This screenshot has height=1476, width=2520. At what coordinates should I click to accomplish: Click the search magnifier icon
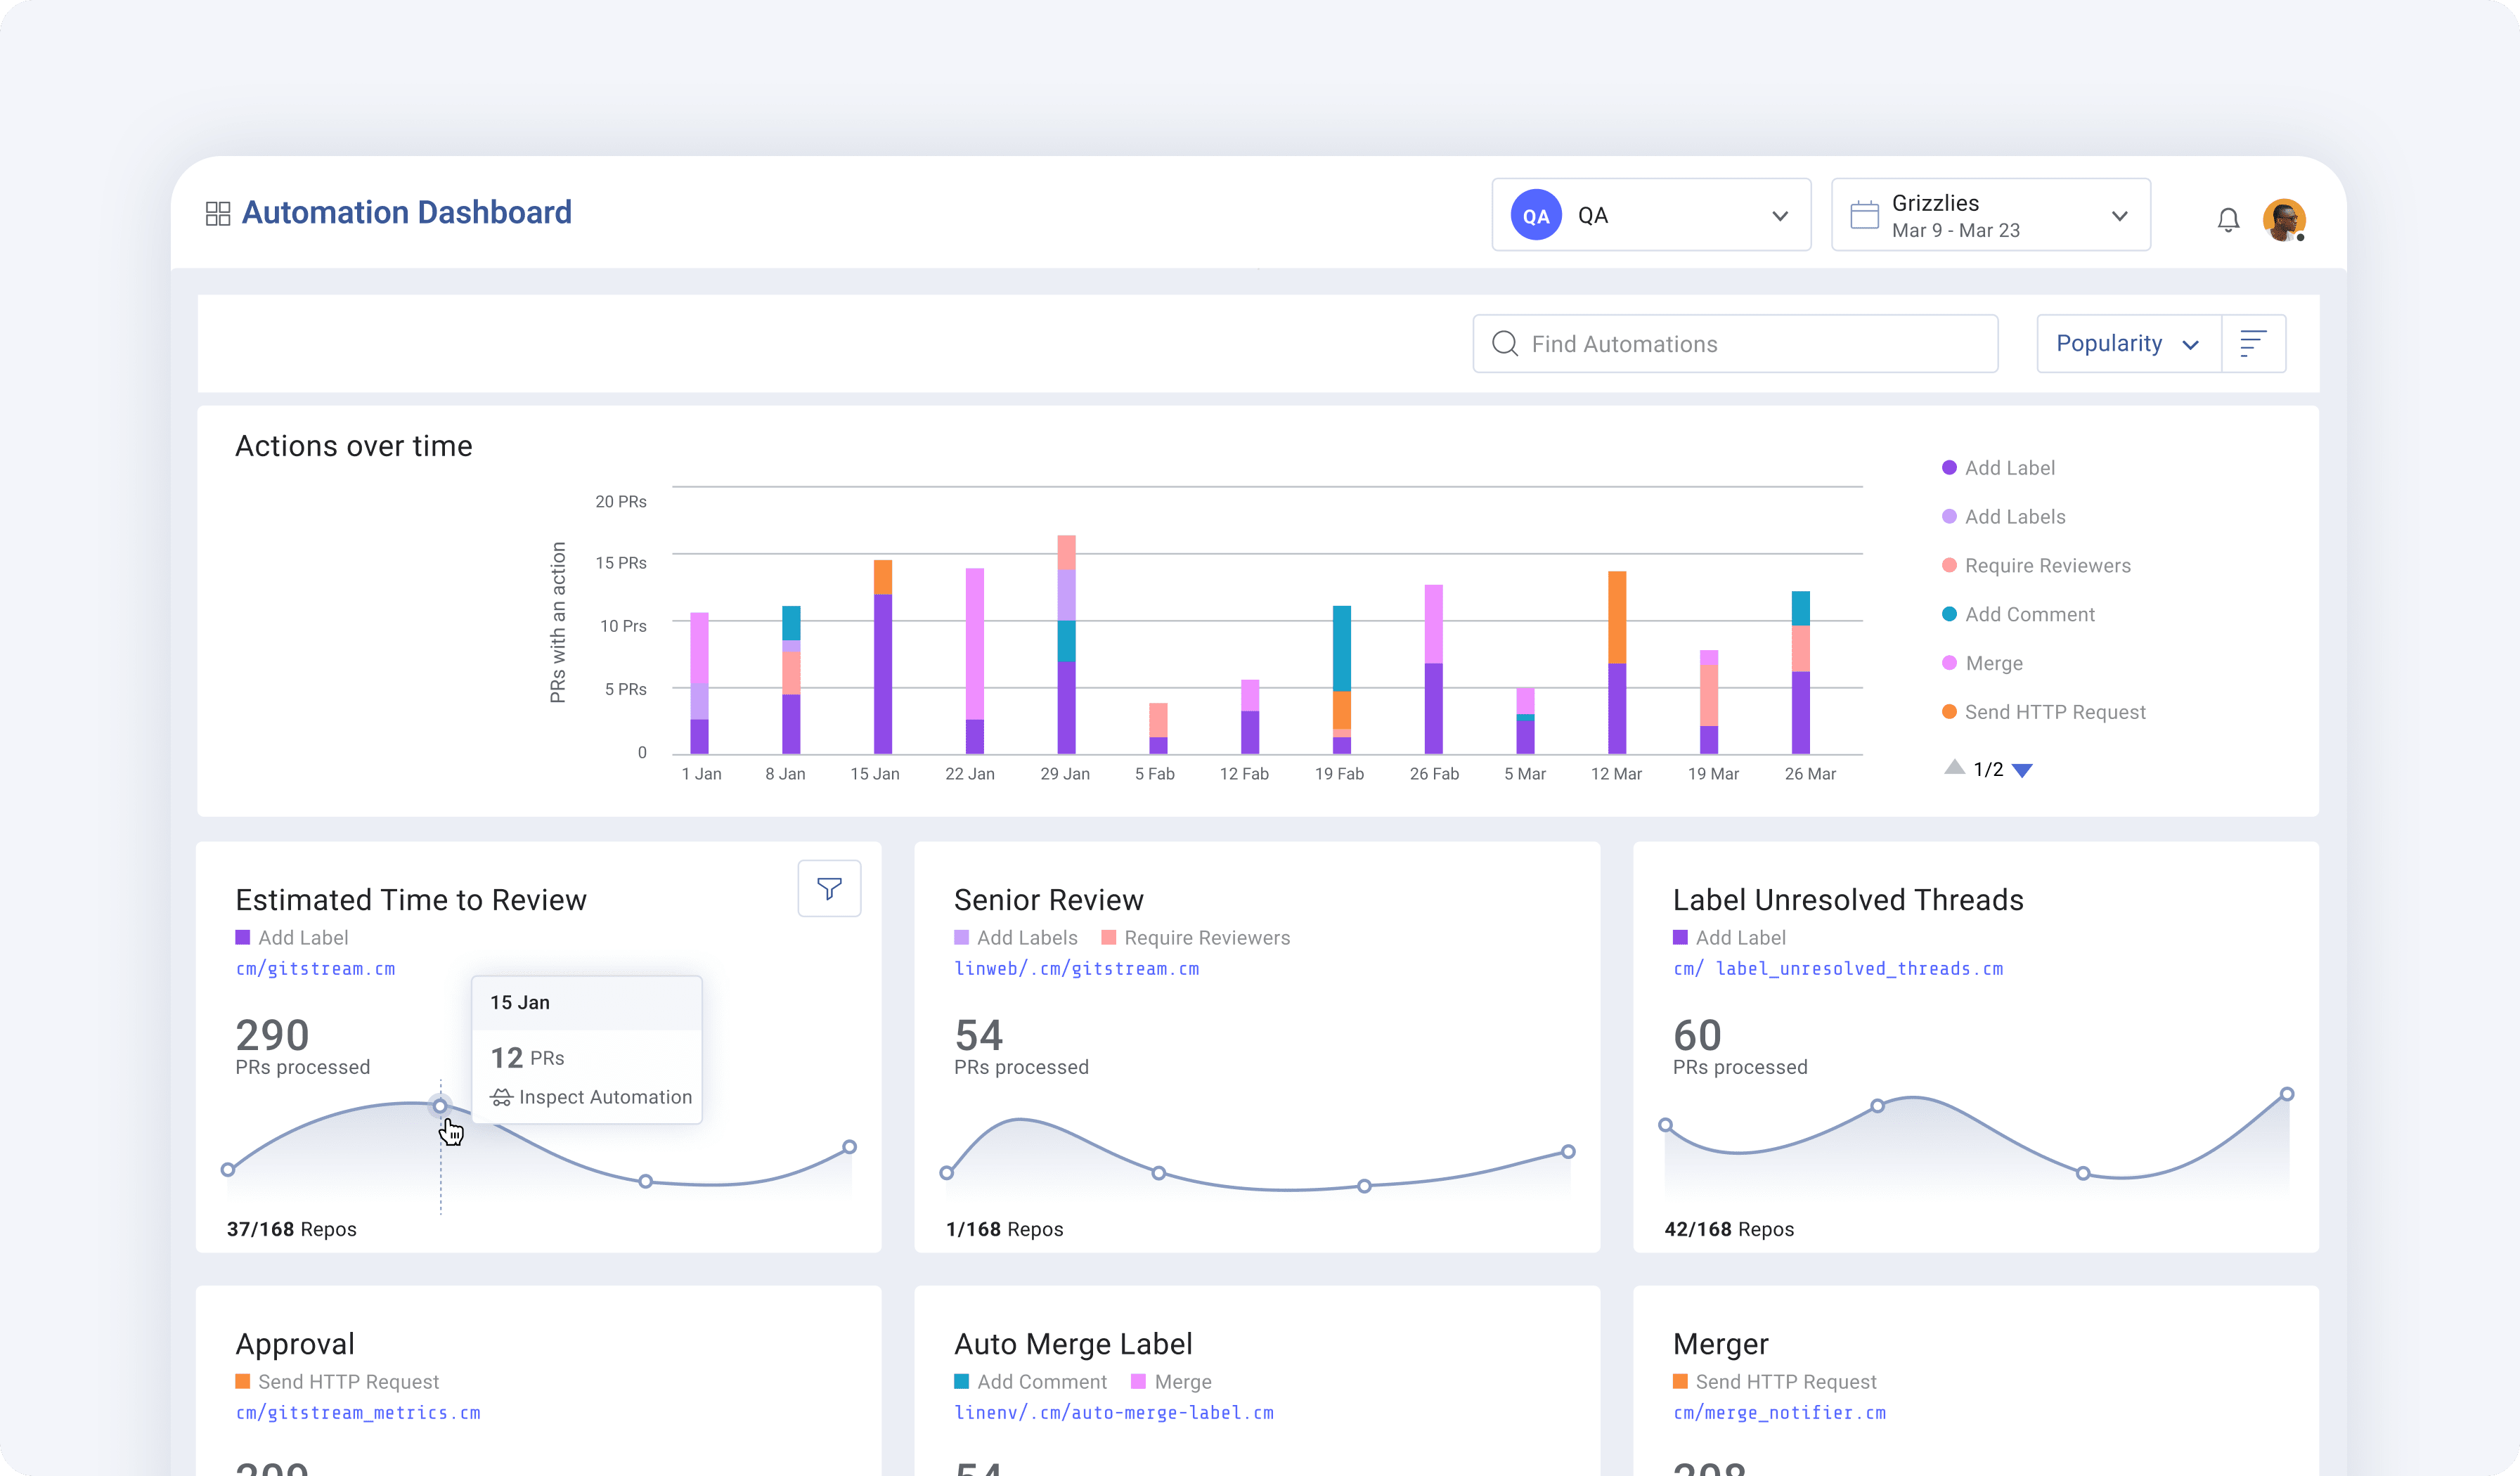pyautogui.click(x=1505, y=344)
